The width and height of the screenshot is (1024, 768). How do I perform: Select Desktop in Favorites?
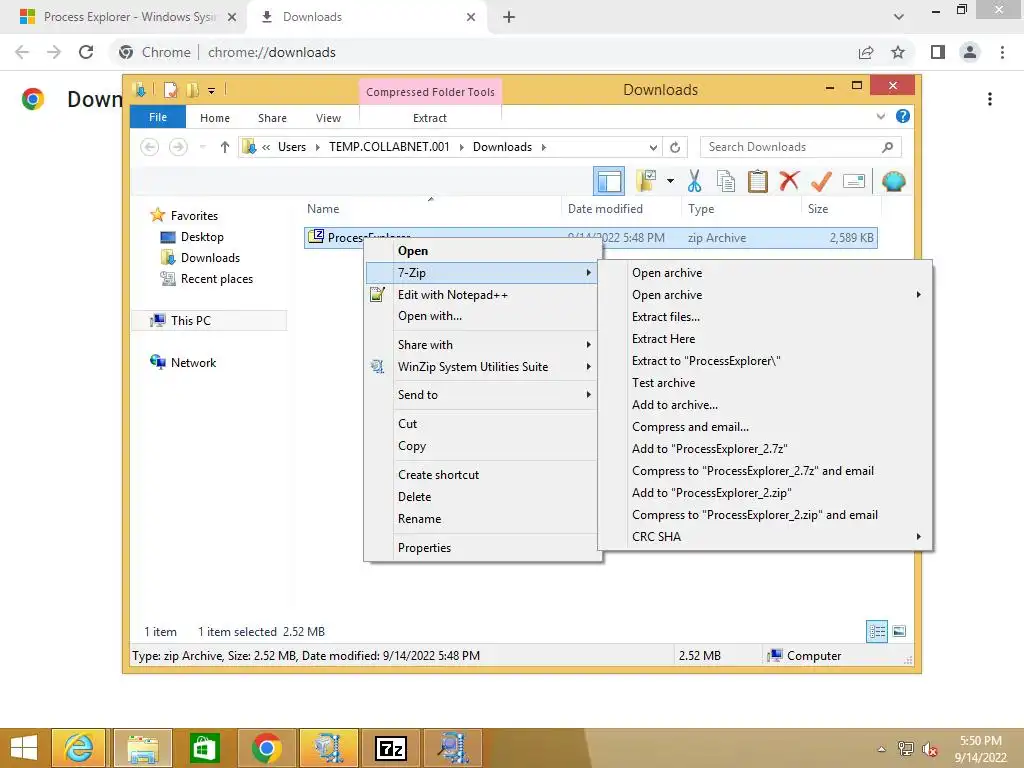[x=202, y=236]
